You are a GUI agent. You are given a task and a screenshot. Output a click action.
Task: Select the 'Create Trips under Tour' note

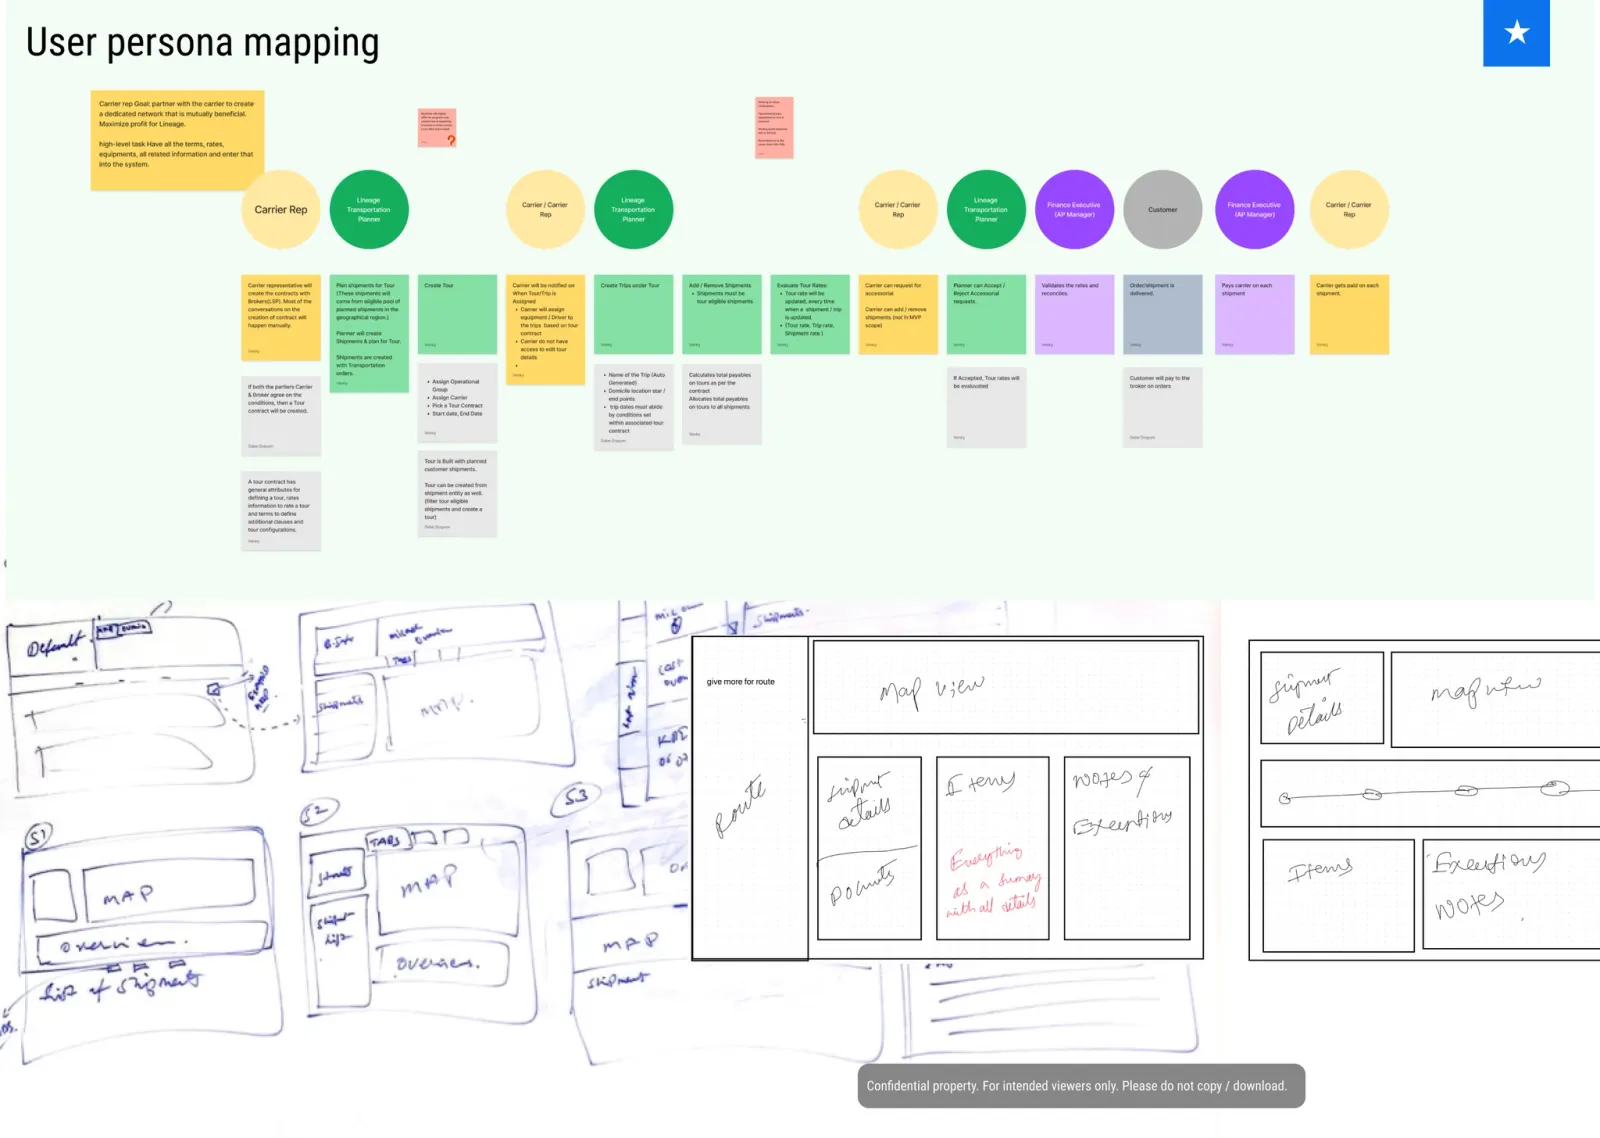[x=633, y=314]
